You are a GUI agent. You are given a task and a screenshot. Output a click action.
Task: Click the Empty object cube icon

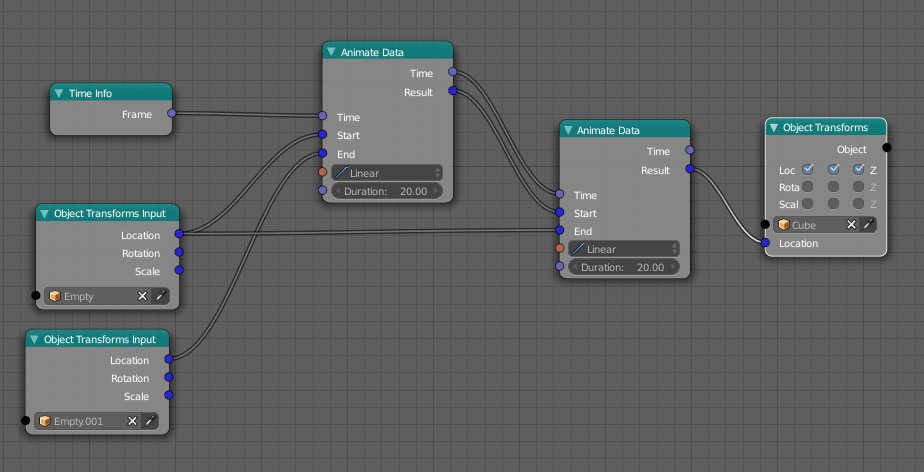(55, 296)
